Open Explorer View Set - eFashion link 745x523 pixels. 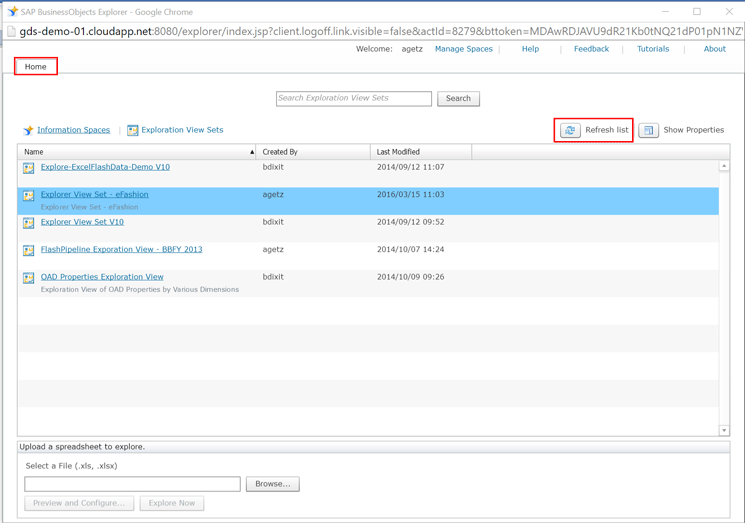point(95,195)
